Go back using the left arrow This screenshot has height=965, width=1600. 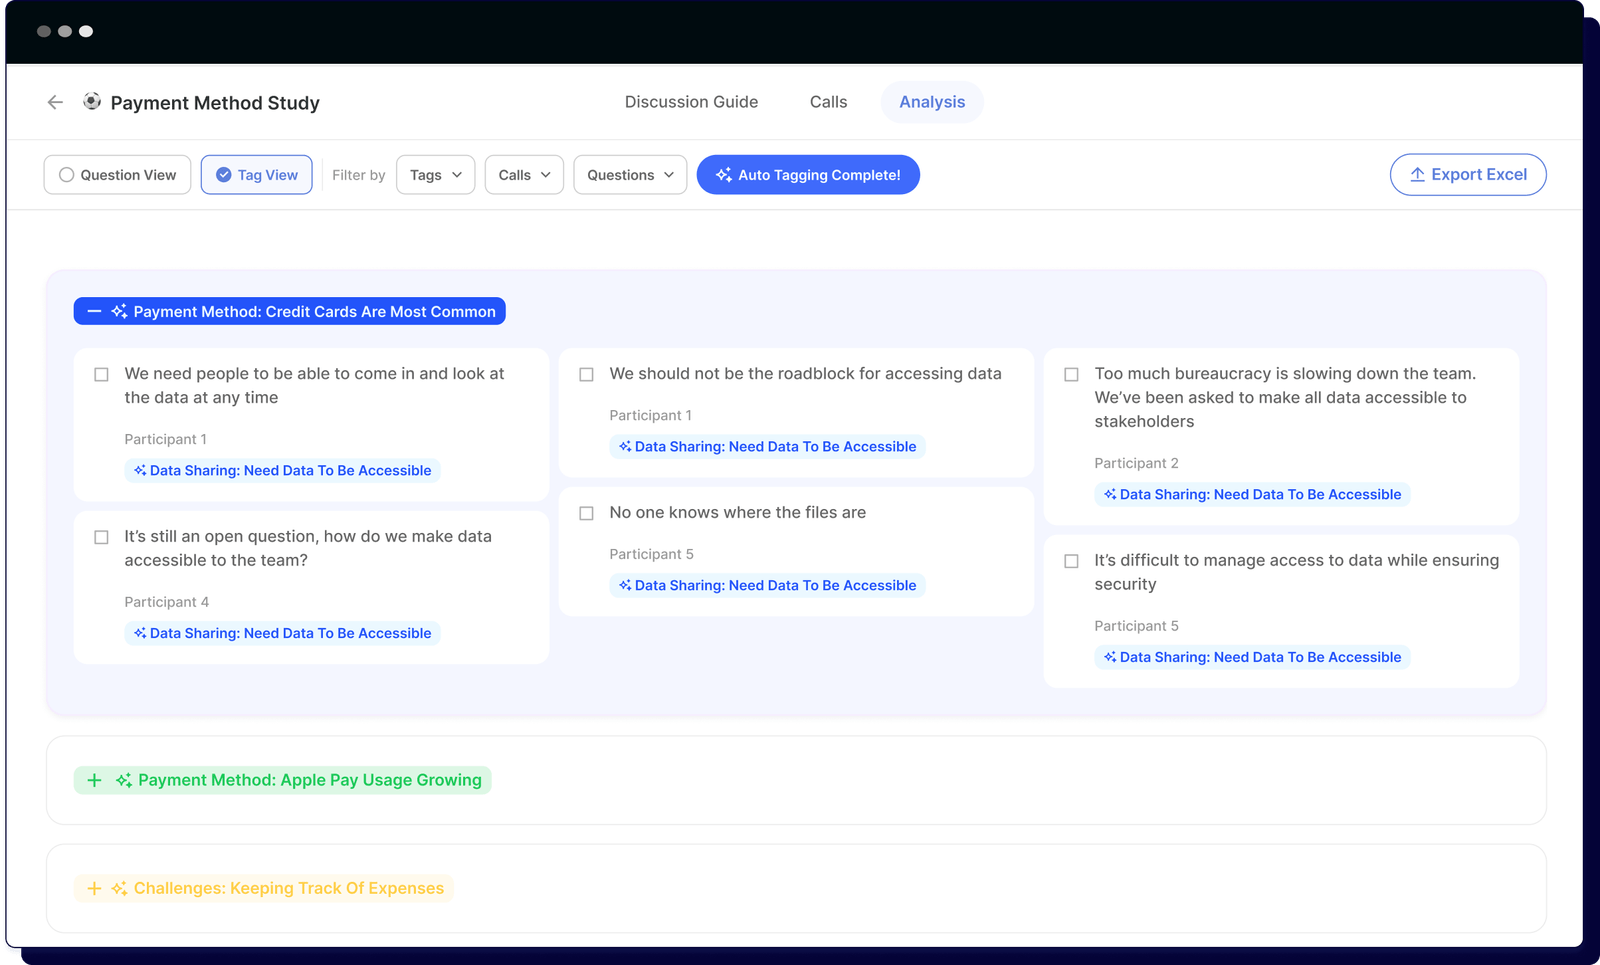coord(55,102)
